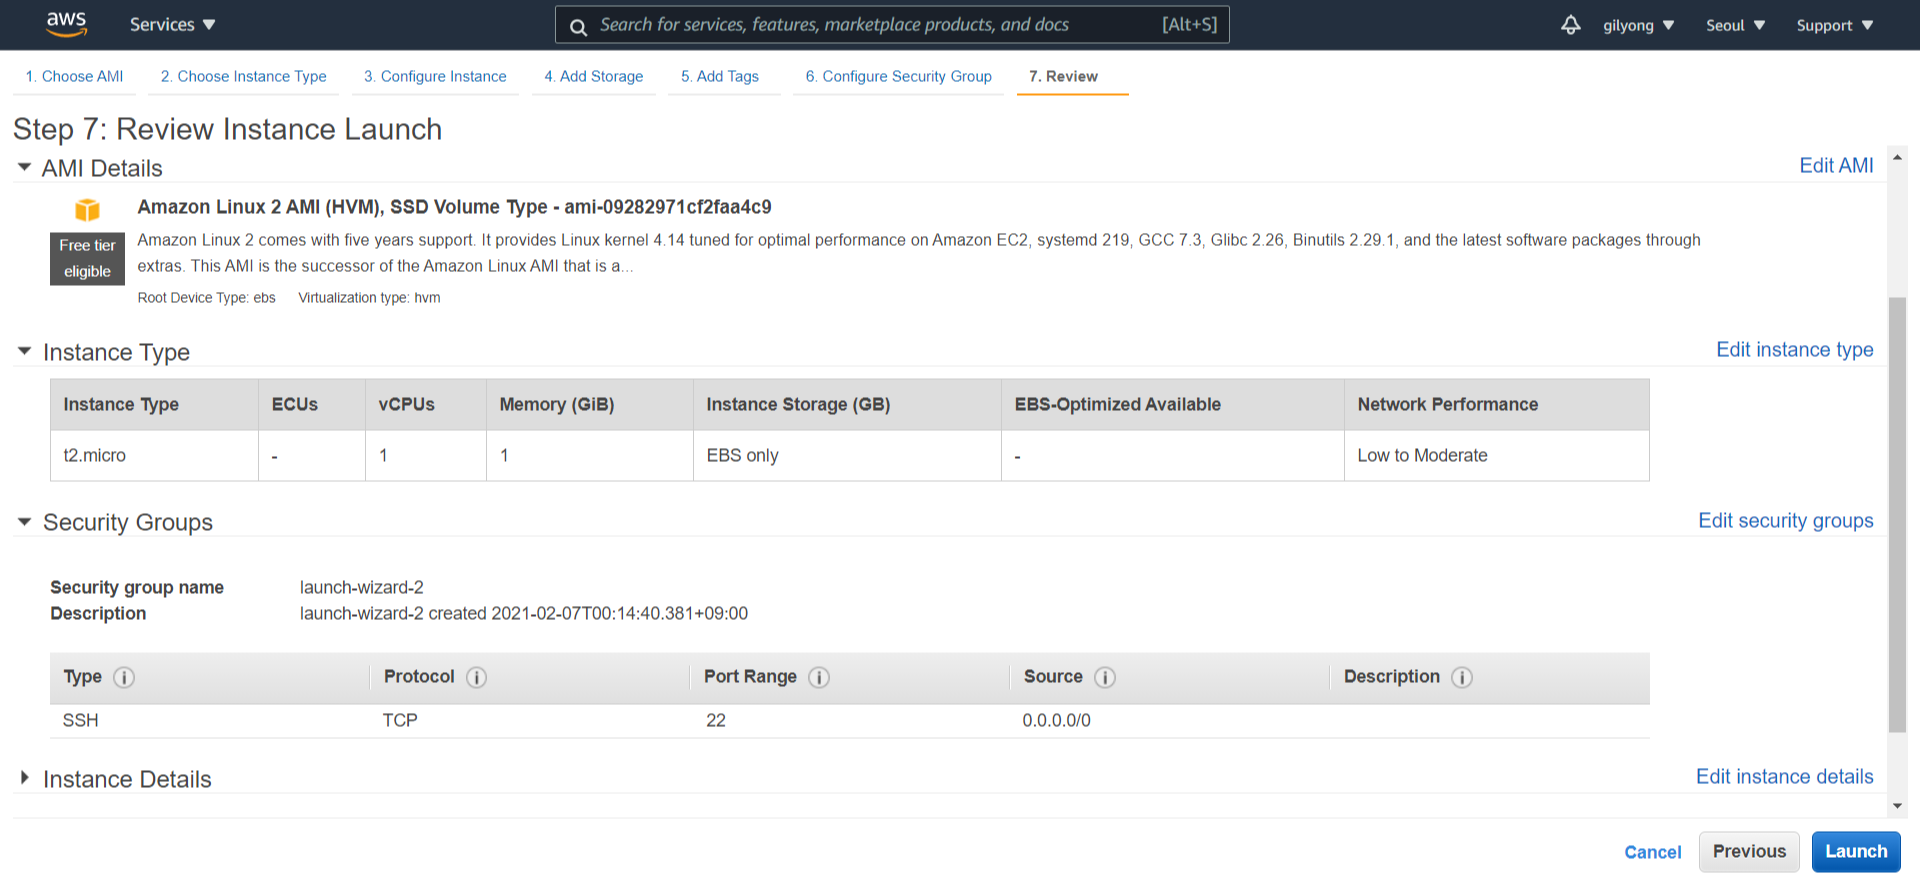Click the TCP protocol cell
The width and height of the screenshot is (1920, 892).
tap(400, 720)
